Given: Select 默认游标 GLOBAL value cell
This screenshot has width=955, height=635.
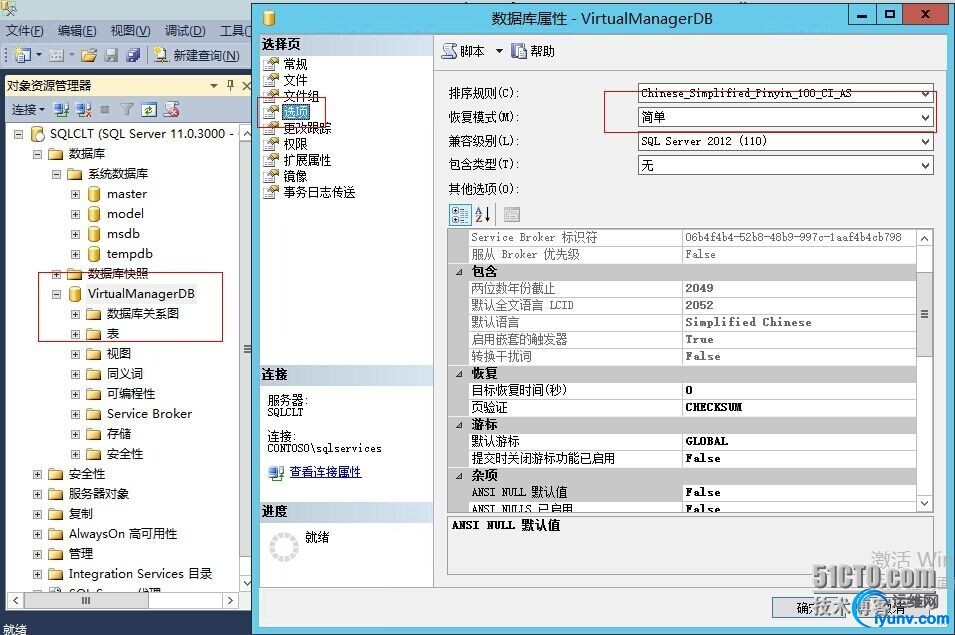Looking at the screenshot, I should point(799,441).
